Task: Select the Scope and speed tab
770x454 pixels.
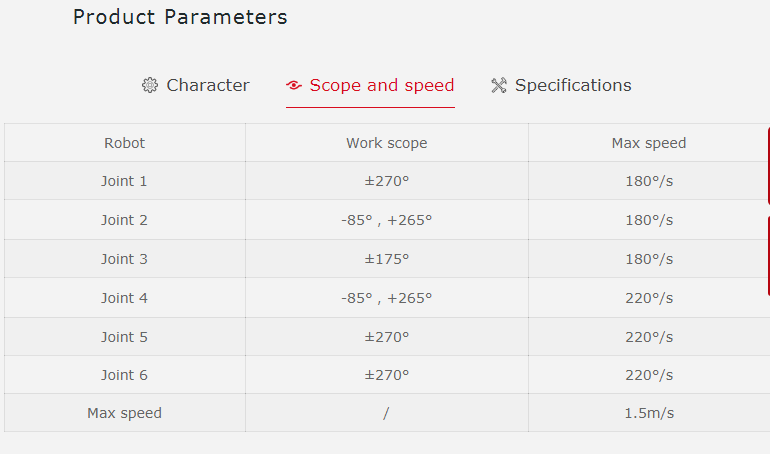Action: point(381,86)
